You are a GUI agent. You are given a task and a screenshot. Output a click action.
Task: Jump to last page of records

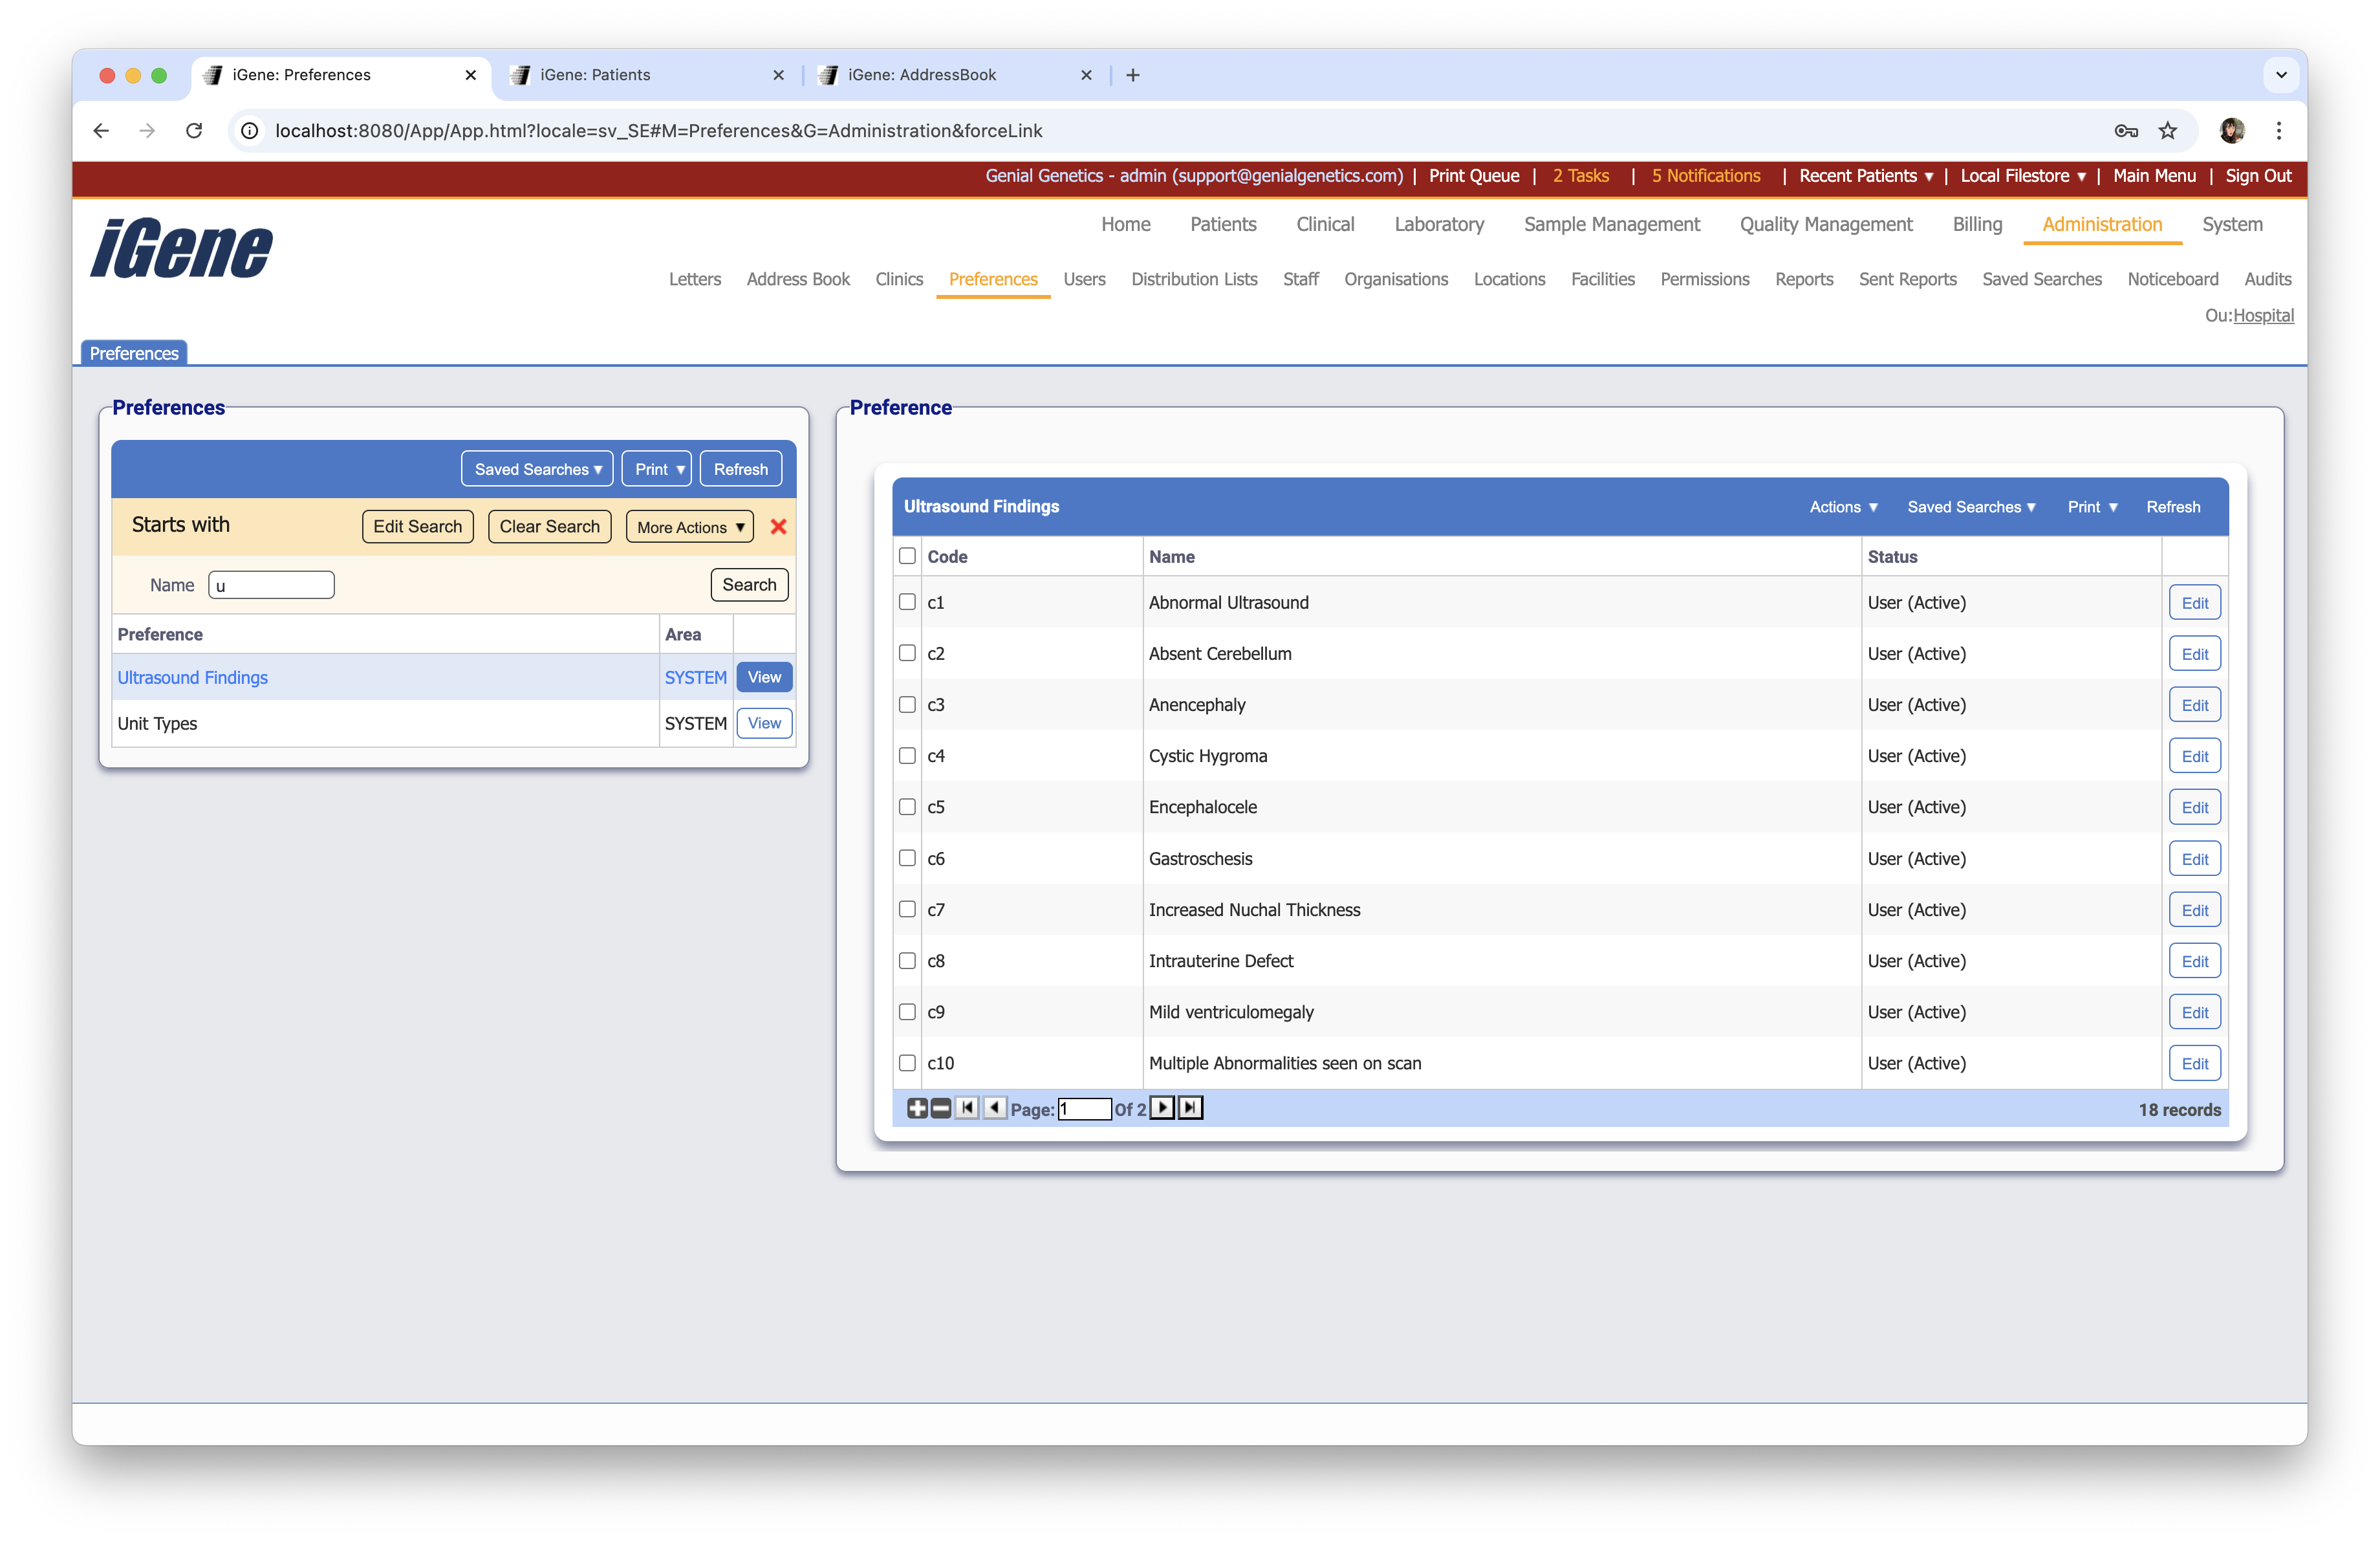click(1190, 1108)
